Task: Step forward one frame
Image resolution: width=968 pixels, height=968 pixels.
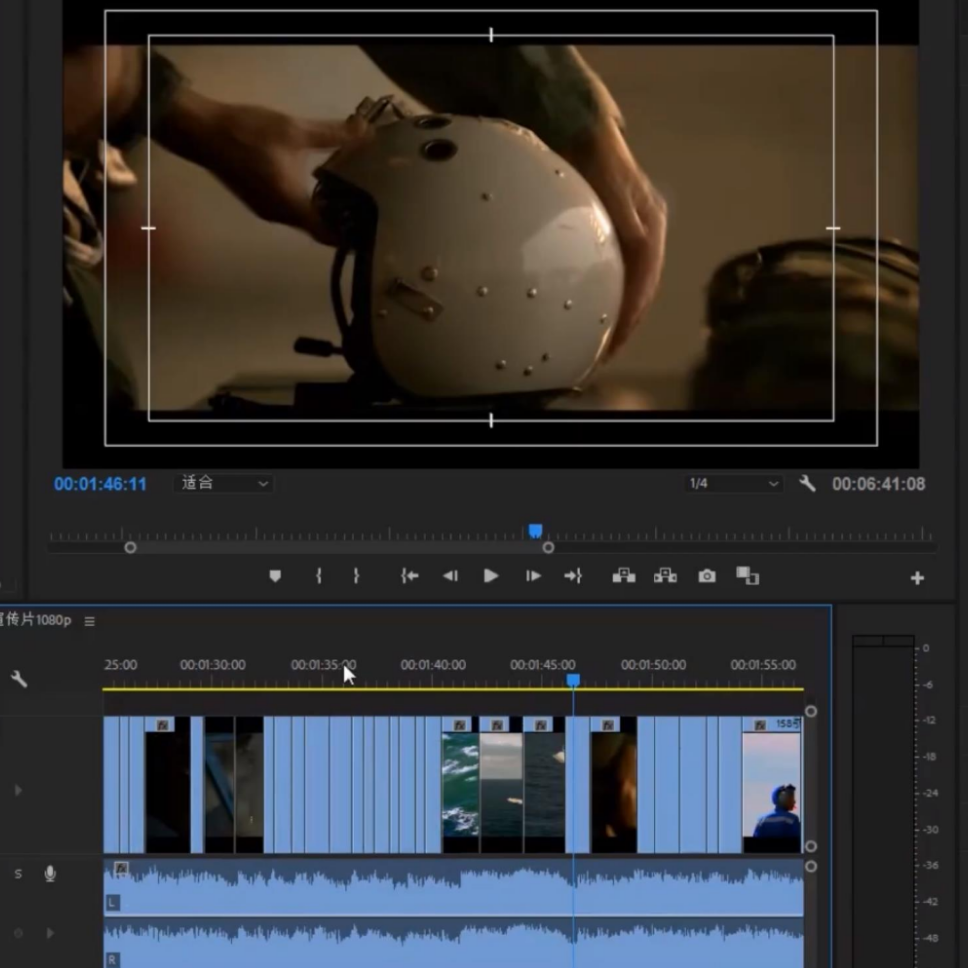Action: tap(533, 576)
